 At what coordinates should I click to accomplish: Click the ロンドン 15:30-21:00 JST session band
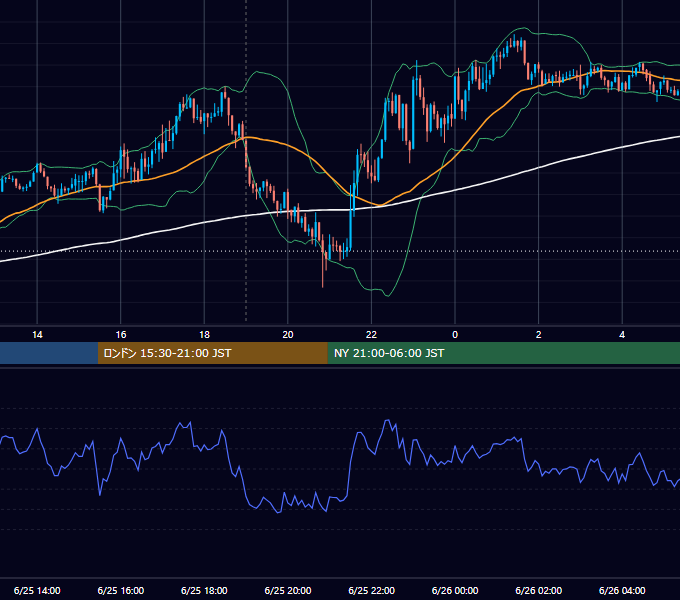click(x=212, y=353)
